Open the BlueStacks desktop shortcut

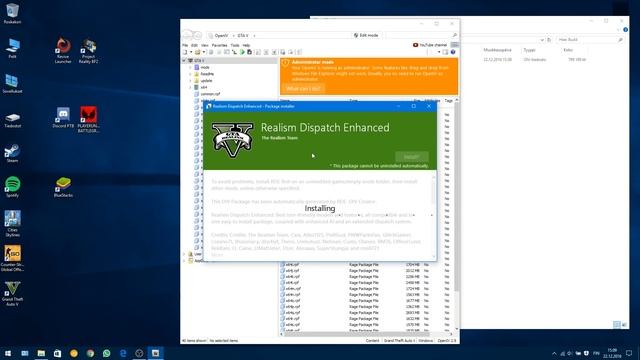63,187
